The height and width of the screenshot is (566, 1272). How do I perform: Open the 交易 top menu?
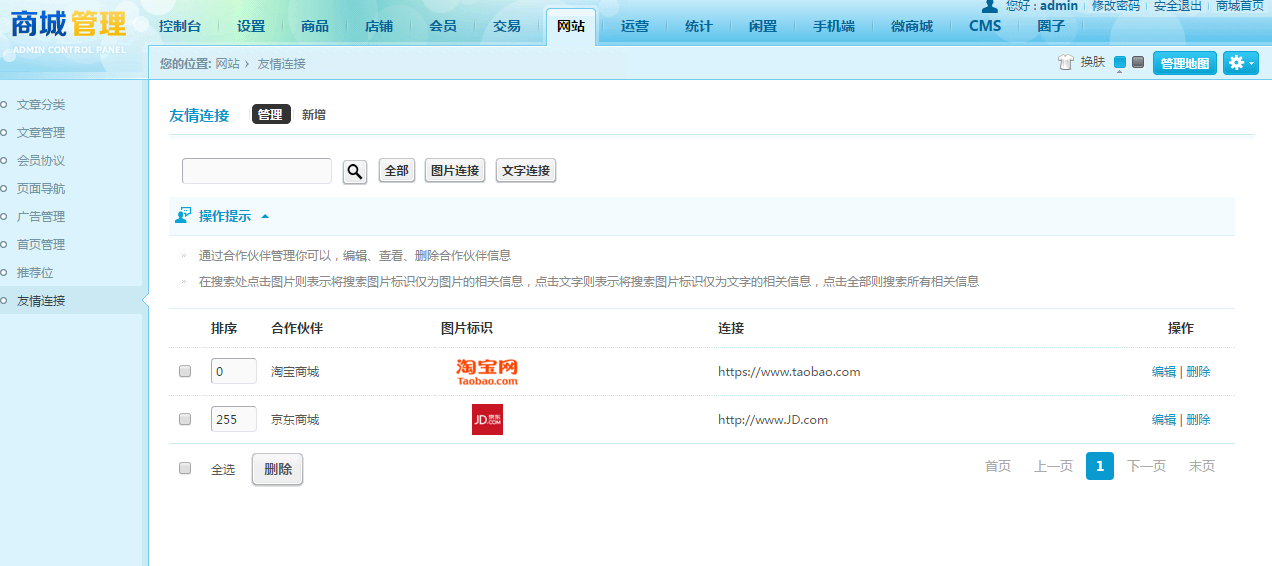[507, 26]
